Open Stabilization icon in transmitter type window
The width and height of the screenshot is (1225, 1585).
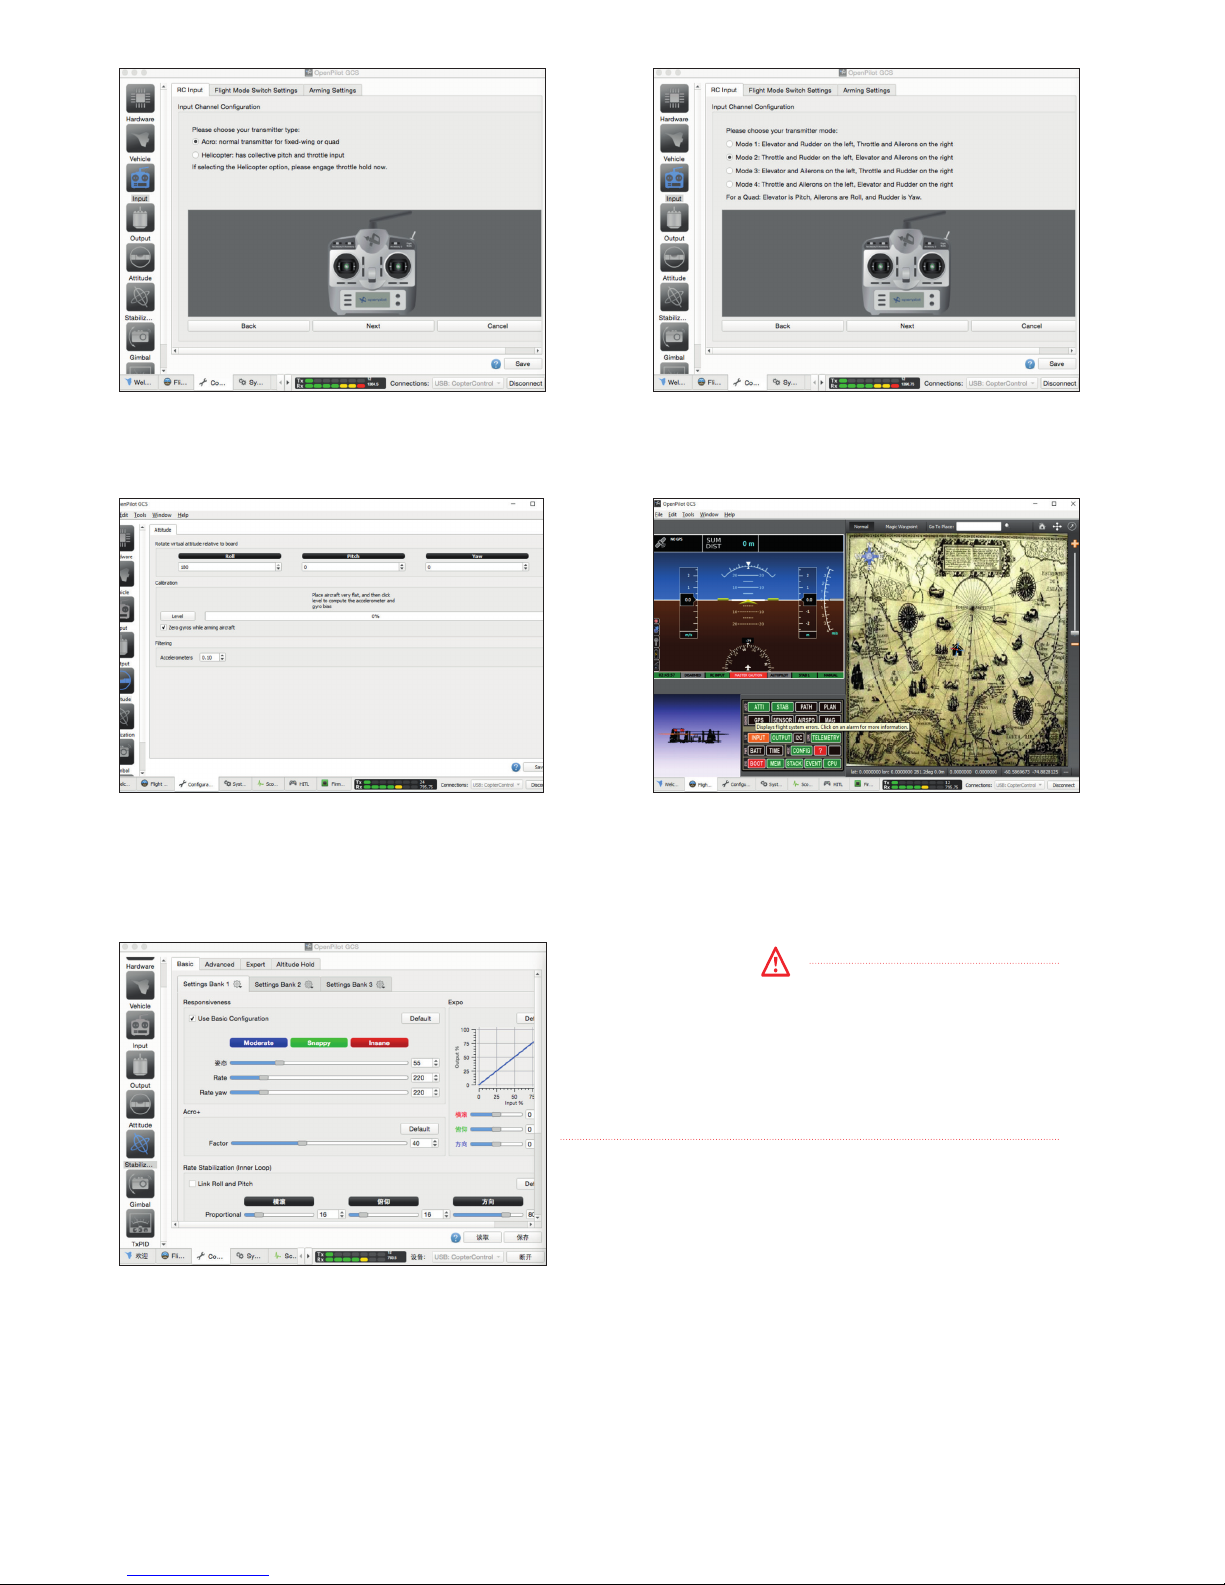tap(140, 297)
